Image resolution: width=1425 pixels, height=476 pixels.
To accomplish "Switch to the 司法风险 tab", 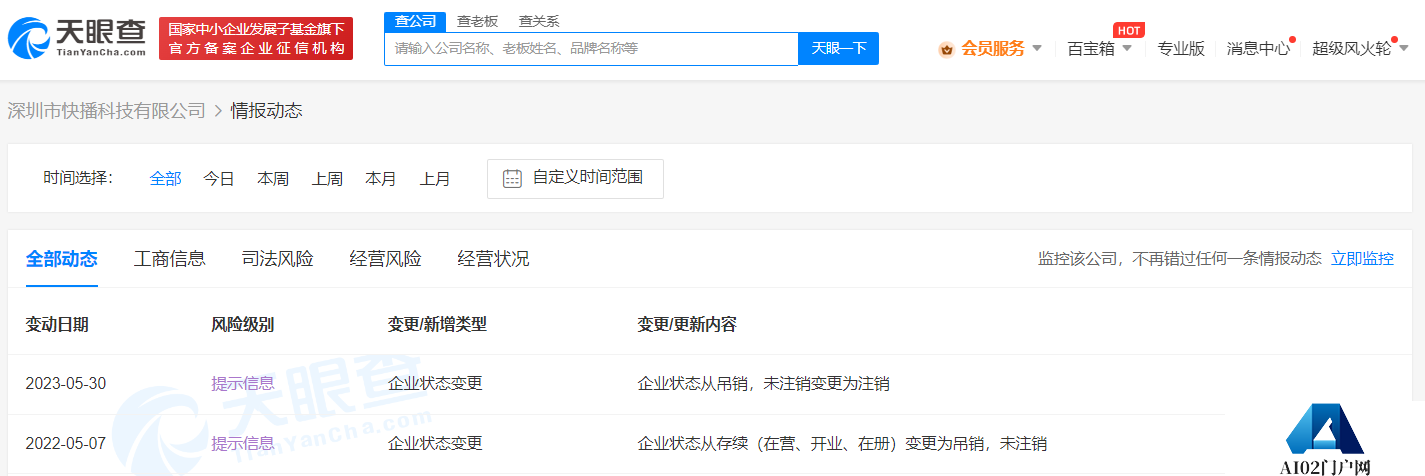I will (x=278, y=259).
